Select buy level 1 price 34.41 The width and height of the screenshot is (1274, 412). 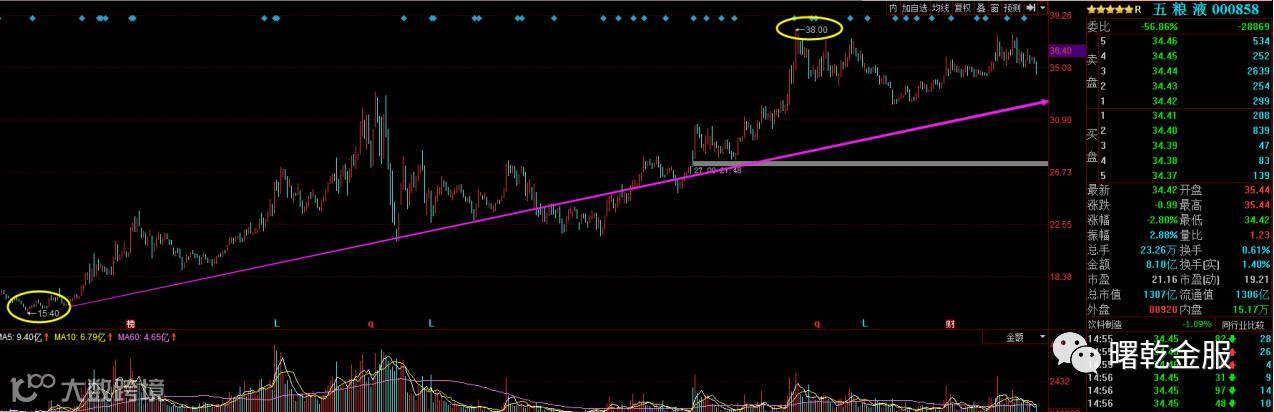tap(1165, 116)
